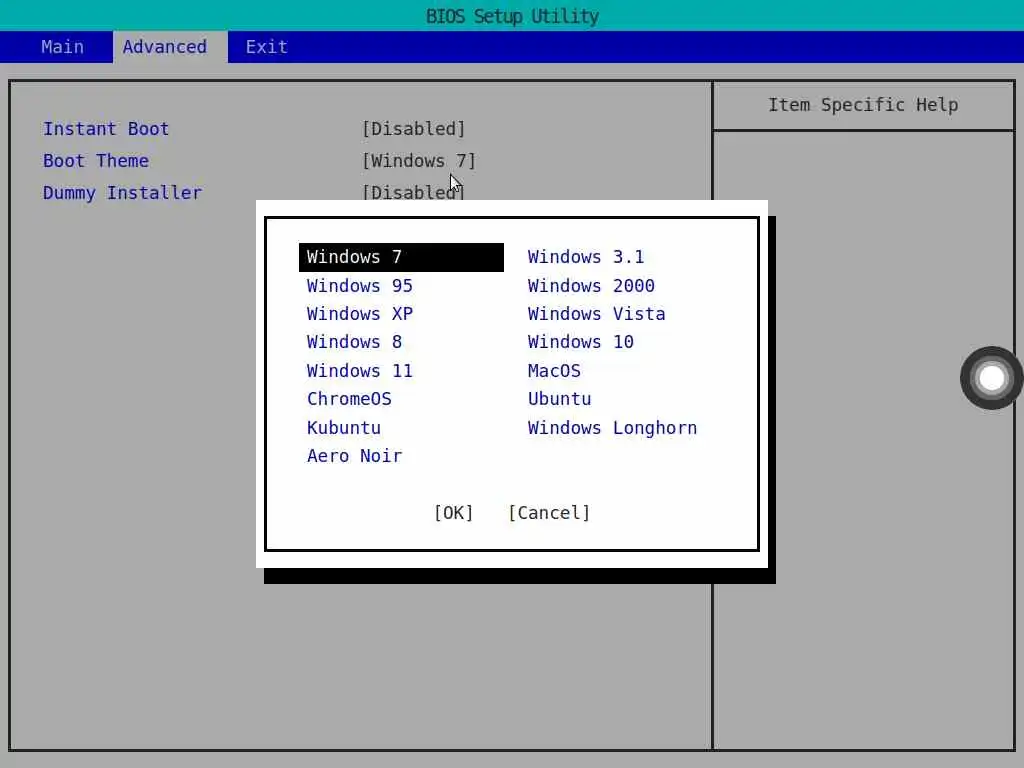
Task: Confirm selection with the [OK] button
Action: (x=454, y=513)
